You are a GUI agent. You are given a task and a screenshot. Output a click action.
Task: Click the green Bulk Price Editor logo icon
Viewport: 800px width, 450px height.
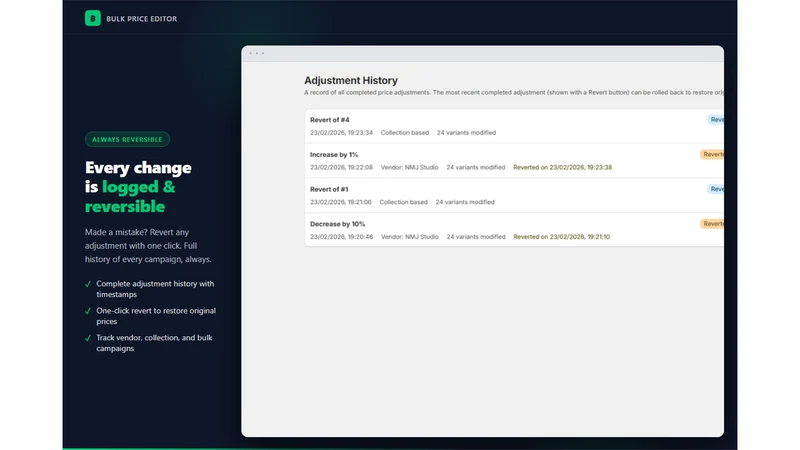click(x=92, y=18)
